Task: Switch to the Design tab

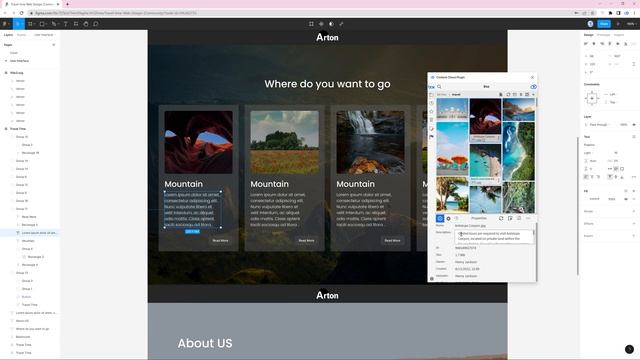Action: point(589,35)
